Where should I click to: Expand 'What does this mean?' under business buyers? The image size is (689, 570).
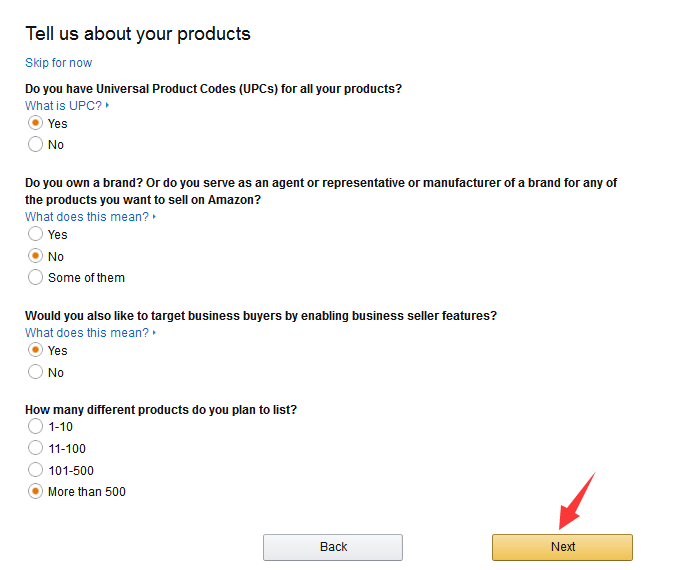point(86,332)
